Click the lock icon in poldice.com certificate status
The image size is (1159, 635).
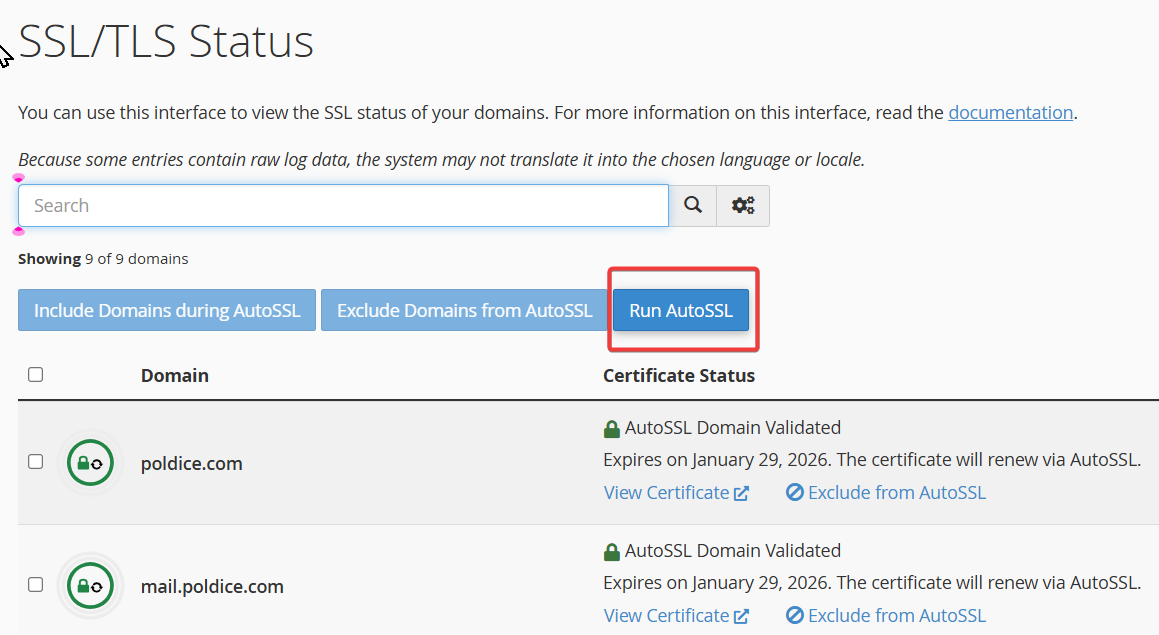(x=612, y=429)
